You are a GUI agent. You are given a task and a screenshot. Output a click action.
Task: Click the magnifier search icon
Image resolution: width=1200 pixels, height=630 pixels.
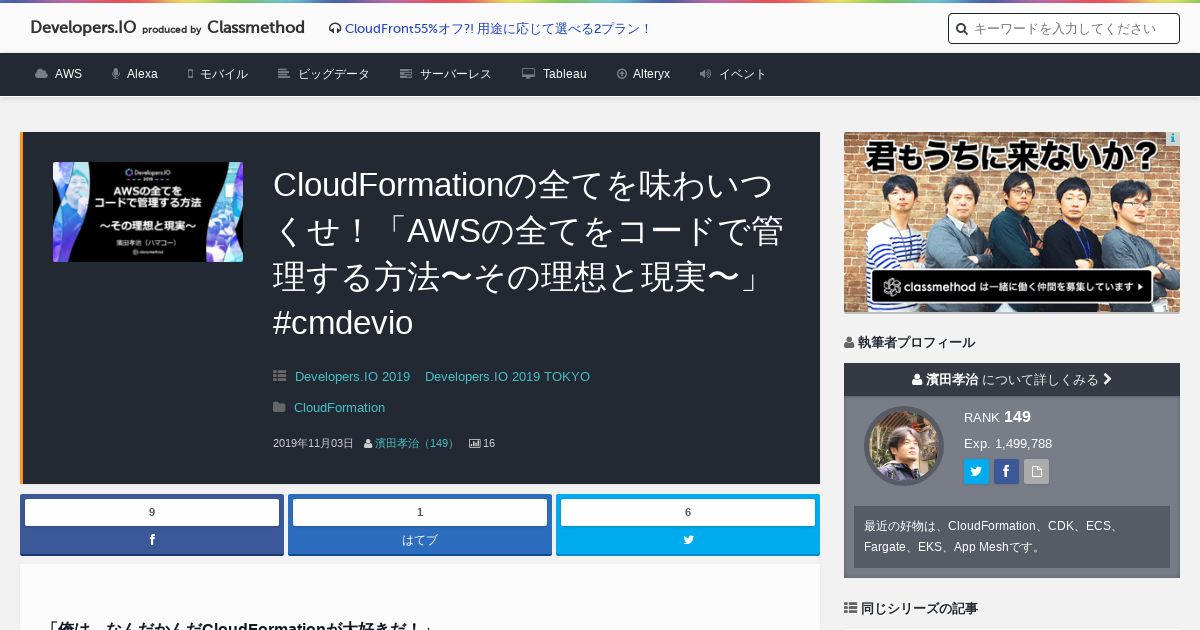962,29
